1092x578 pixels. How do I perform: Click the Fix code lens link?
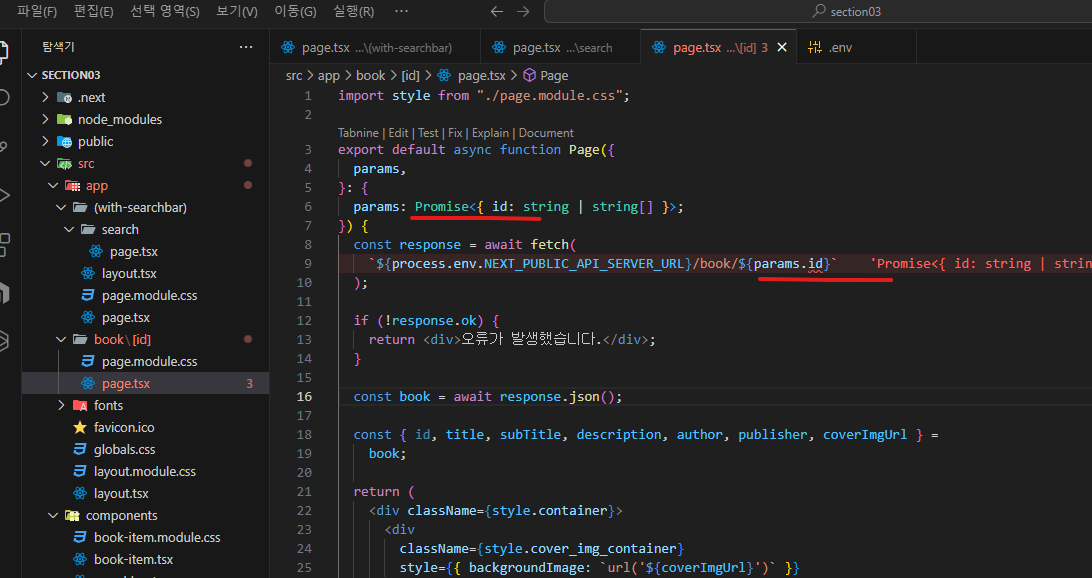455,133
